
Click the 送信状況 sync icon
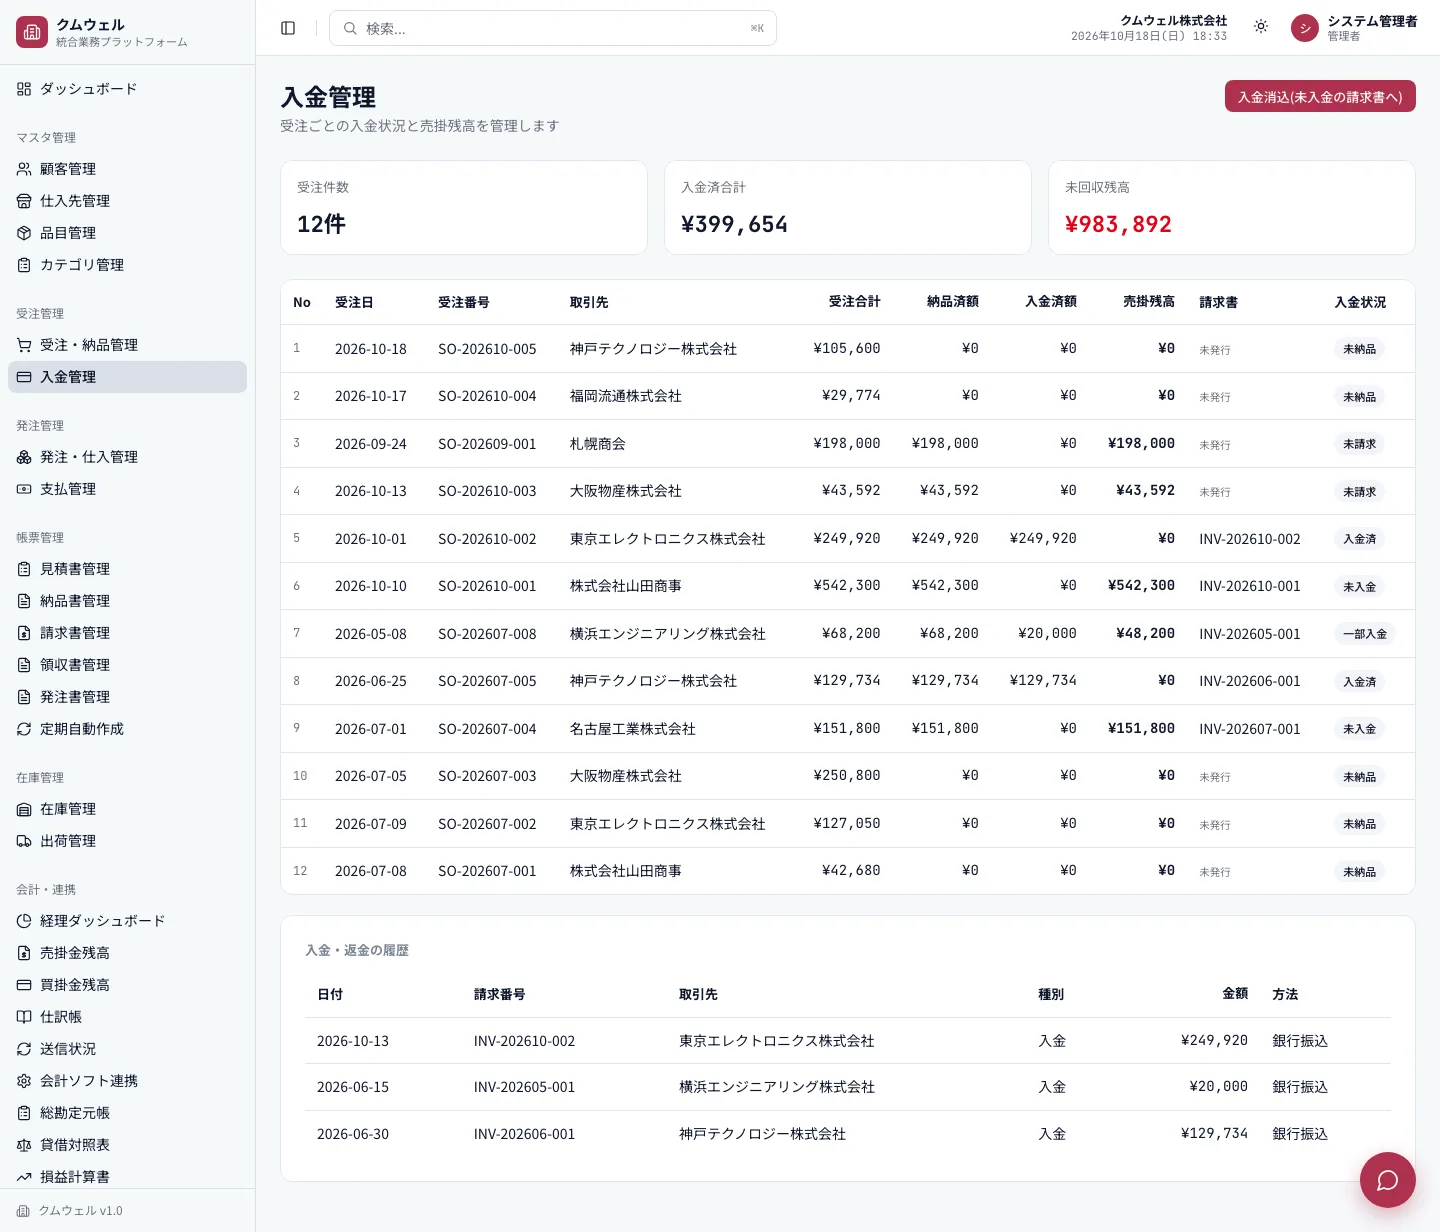(24, 1049)
